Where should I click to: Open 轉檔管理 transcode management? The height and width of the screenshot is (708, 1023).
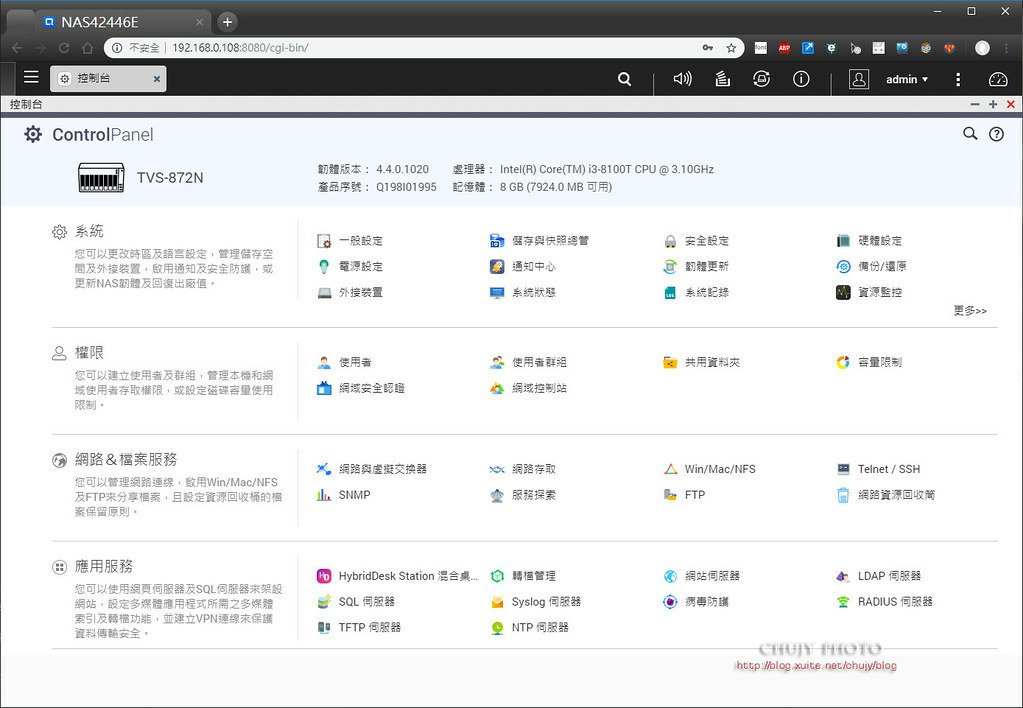pyautogui.click(x=523, y=576)
